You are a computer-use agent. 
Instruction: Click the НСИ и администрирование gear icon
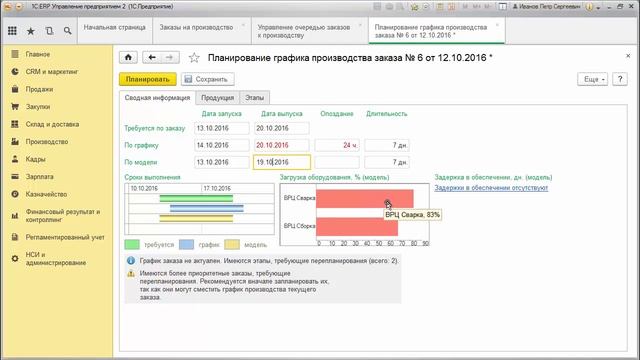point(15,258)
